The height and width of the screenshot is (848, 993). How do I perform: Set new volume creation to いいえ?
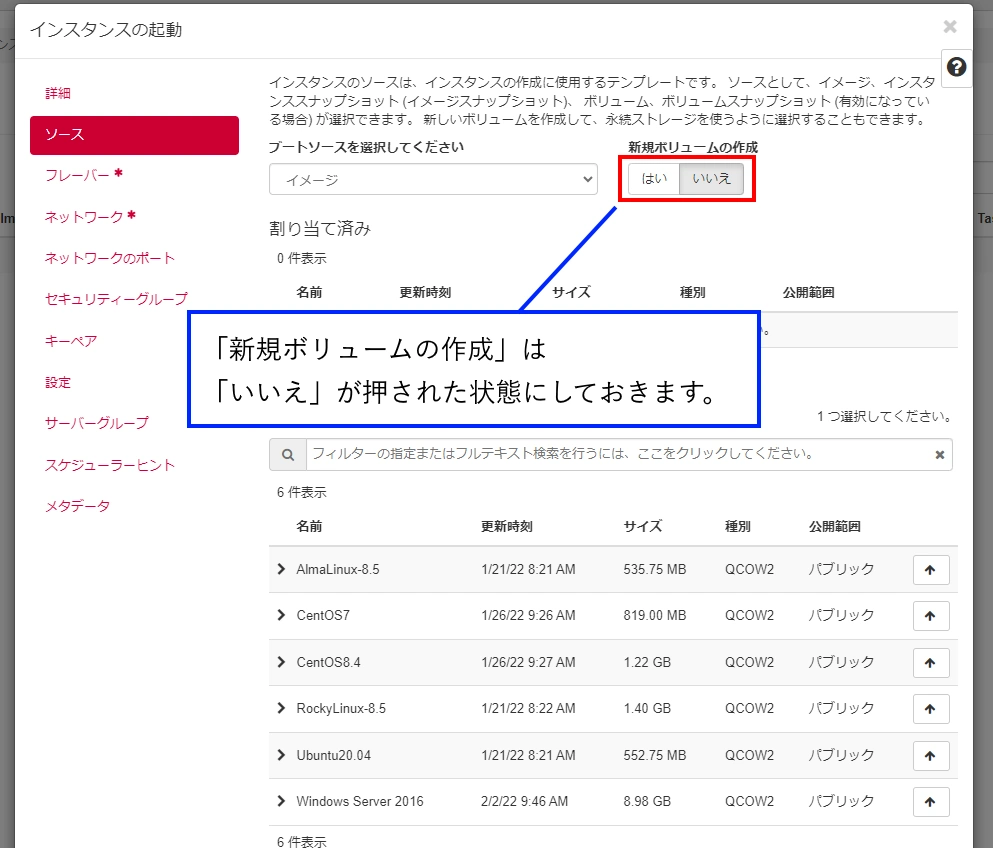711,179
